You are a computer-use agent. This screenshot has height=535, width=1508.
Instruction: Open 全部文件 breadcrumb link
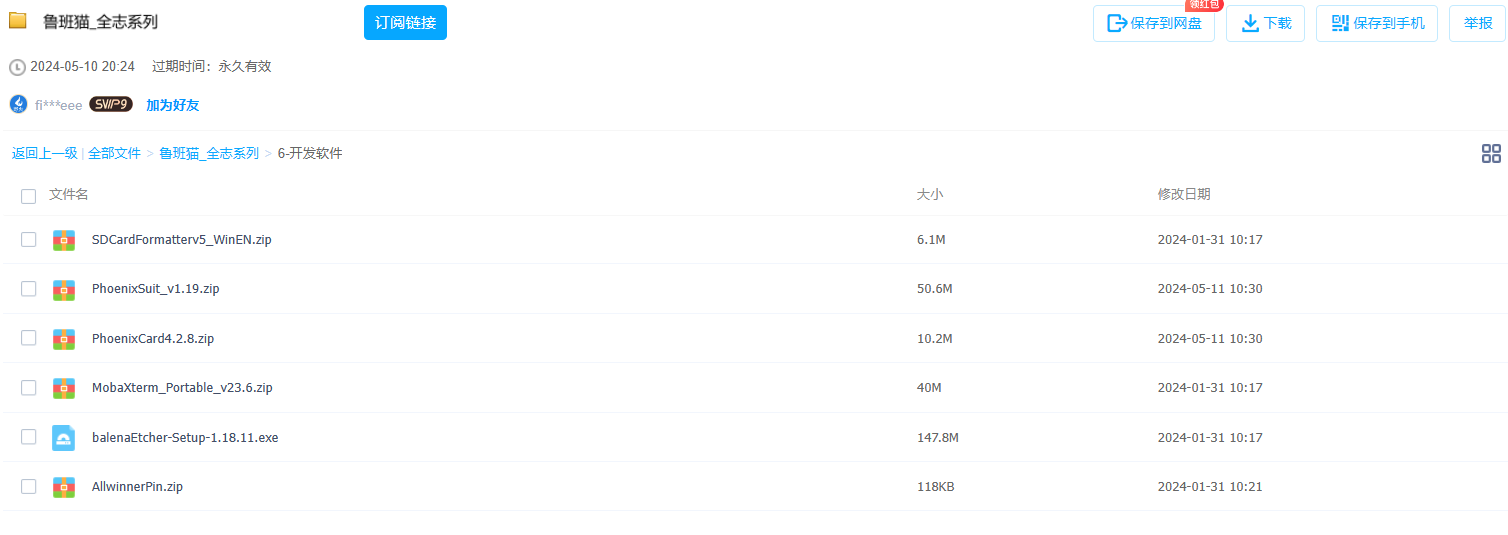tap(114, 153)
